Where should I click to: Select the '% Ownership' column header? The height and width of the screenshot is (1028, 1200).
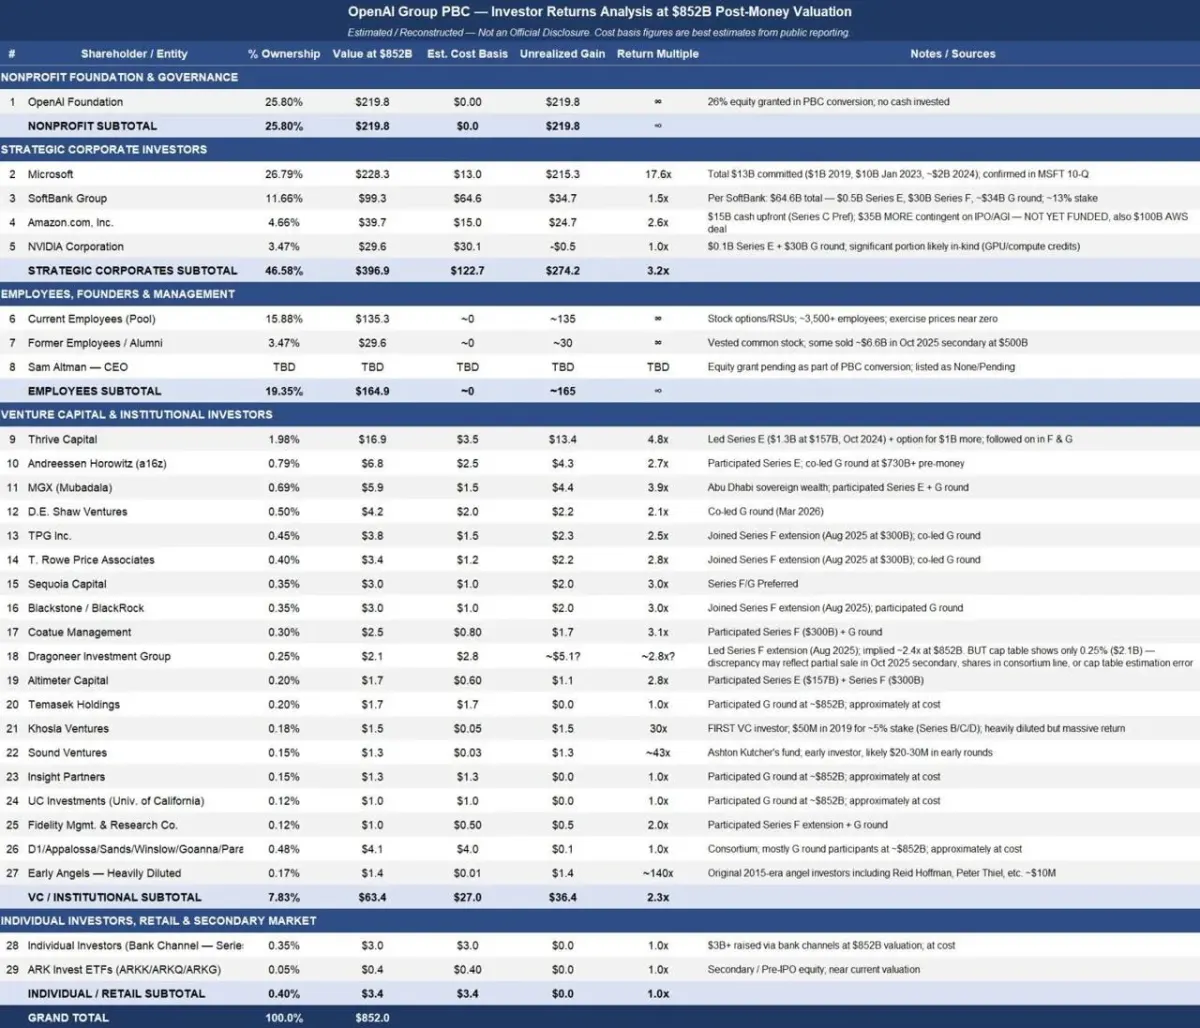[x=284, y=54]
